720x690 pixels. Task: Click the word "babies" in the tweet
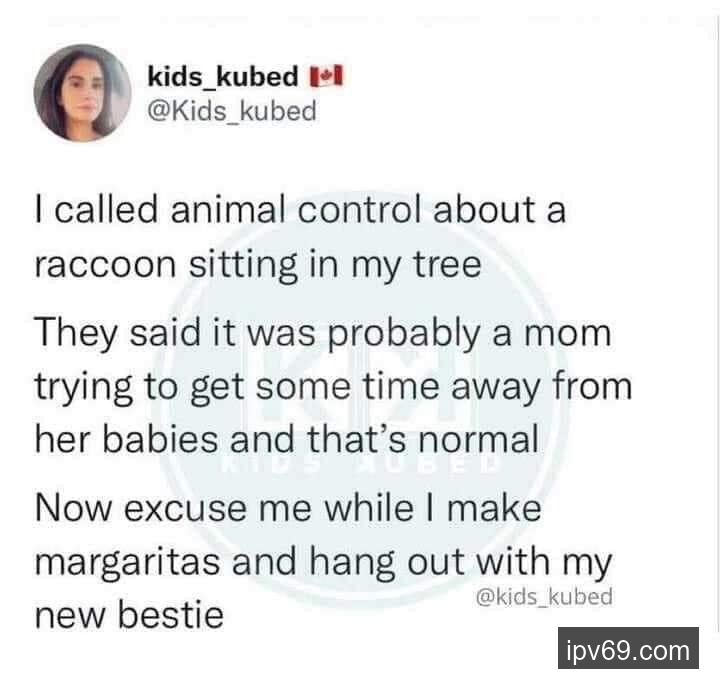tap(169, 439)
